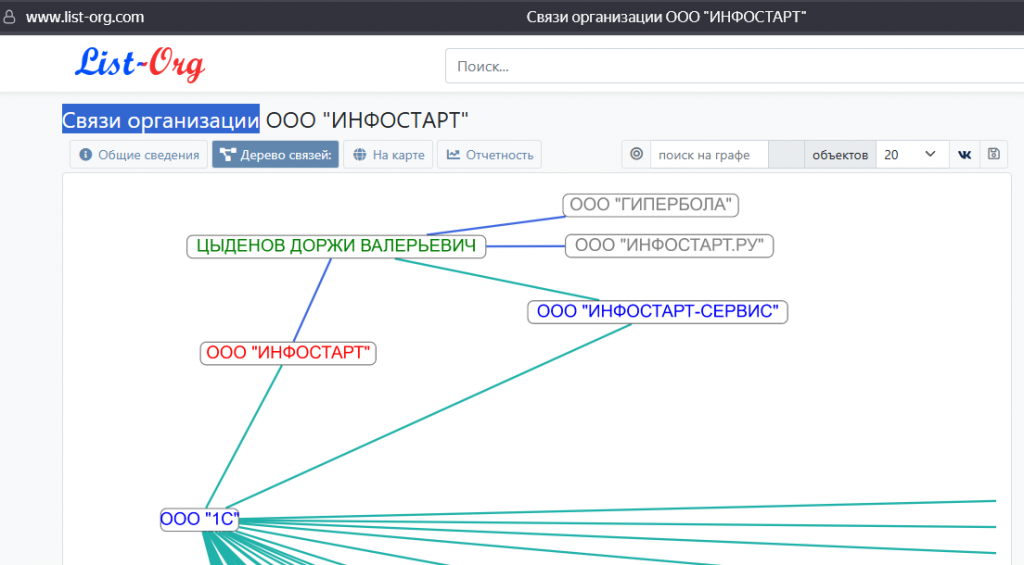This screenshot has width=1024, height=565.
Task: Click the List-Org logo
Action: tap(140, 64)
